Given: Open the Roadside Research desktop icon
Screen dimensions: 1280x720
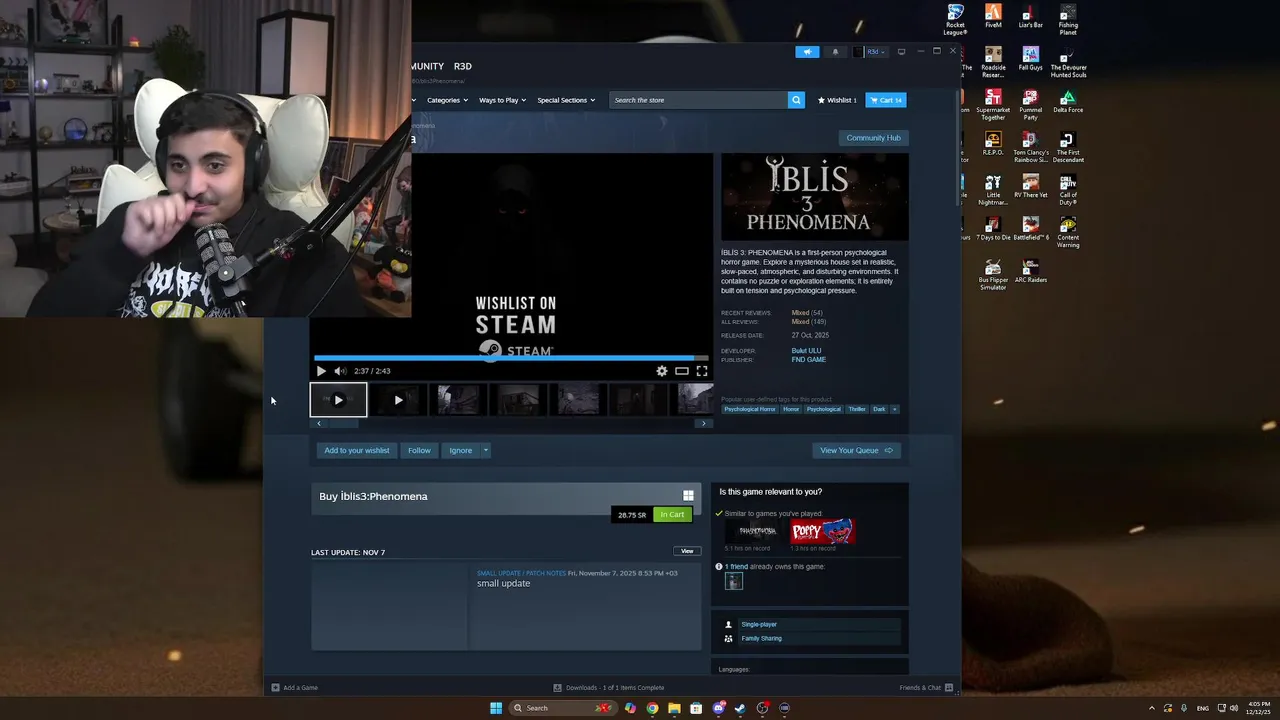Looking at the screenshot, I should (x=993, y=61).
